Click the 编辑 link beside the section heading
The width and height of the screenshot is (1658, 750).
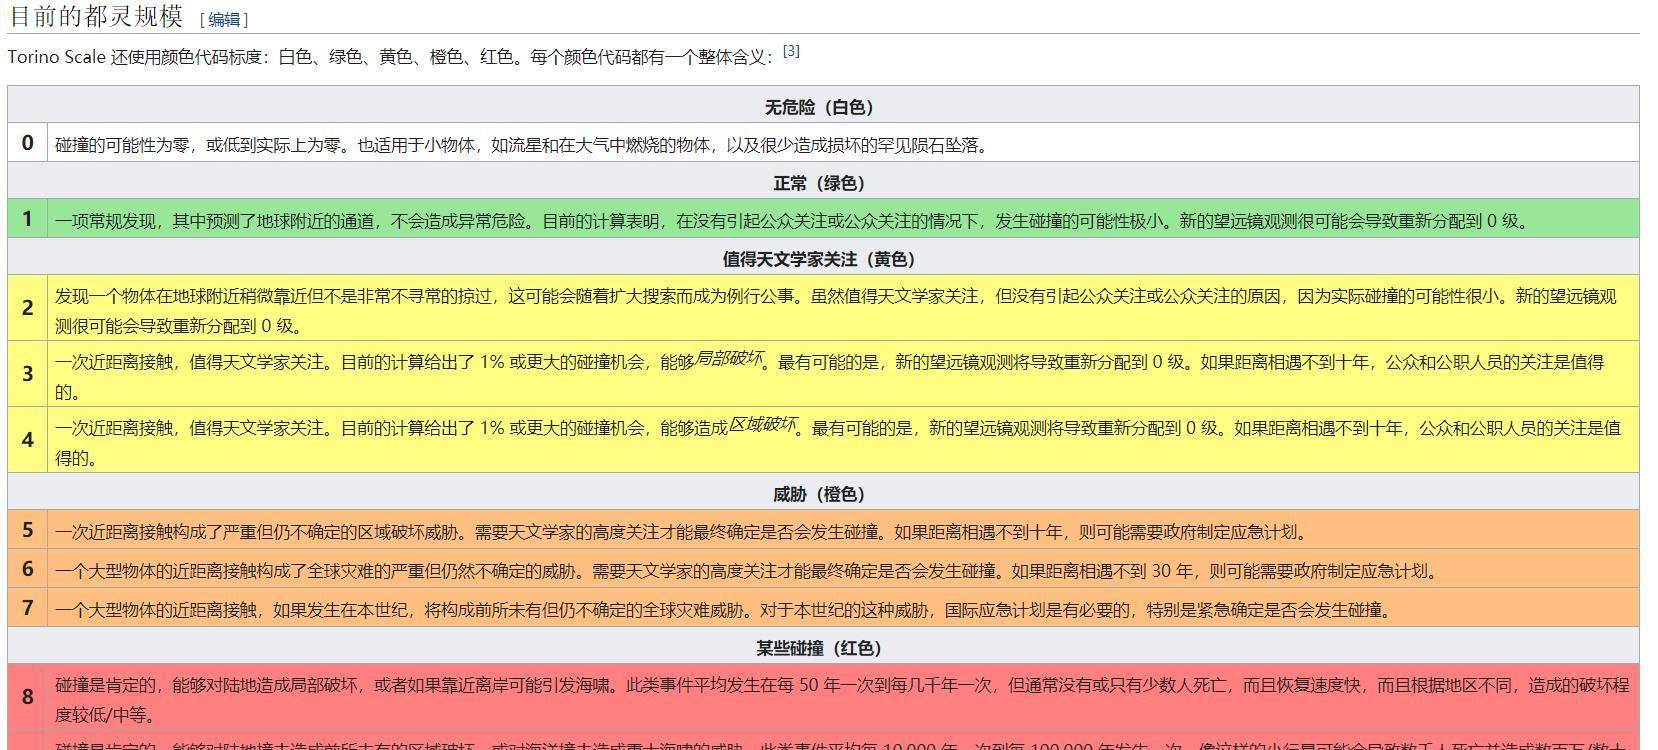coord(224,19)
